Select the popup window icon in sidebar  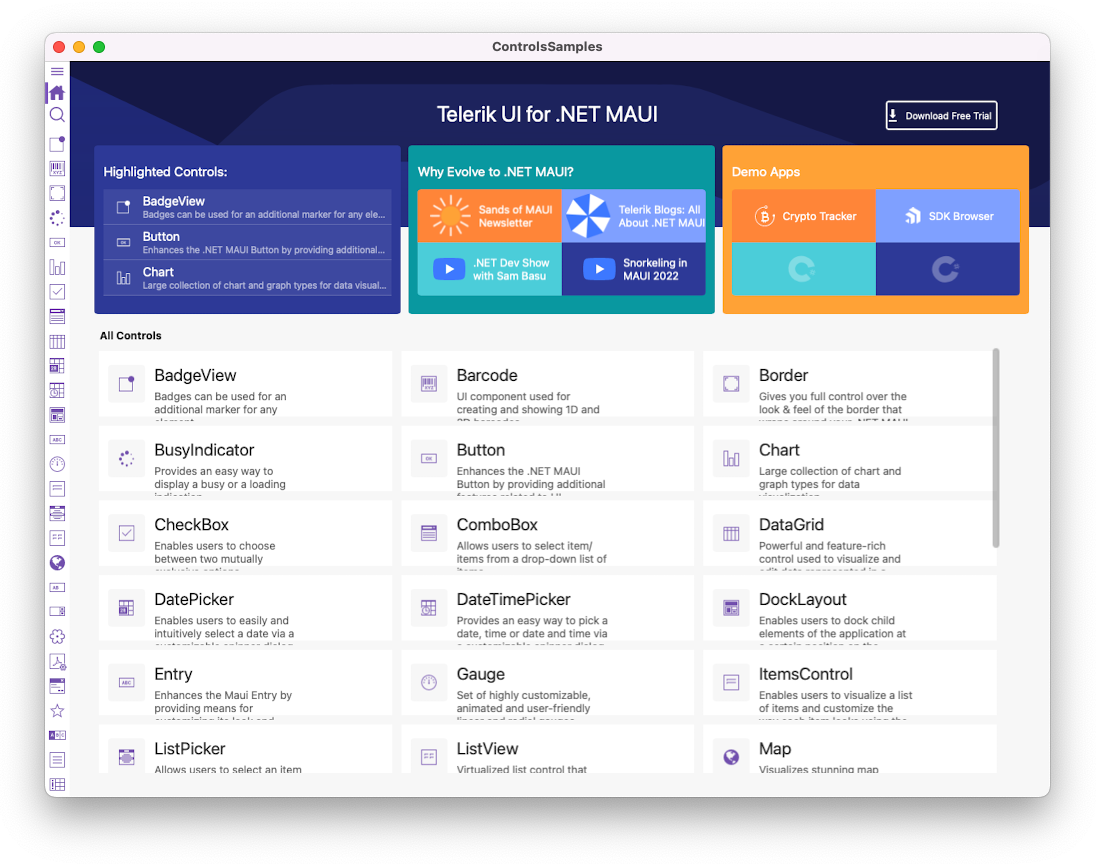(x=57, y=686)
